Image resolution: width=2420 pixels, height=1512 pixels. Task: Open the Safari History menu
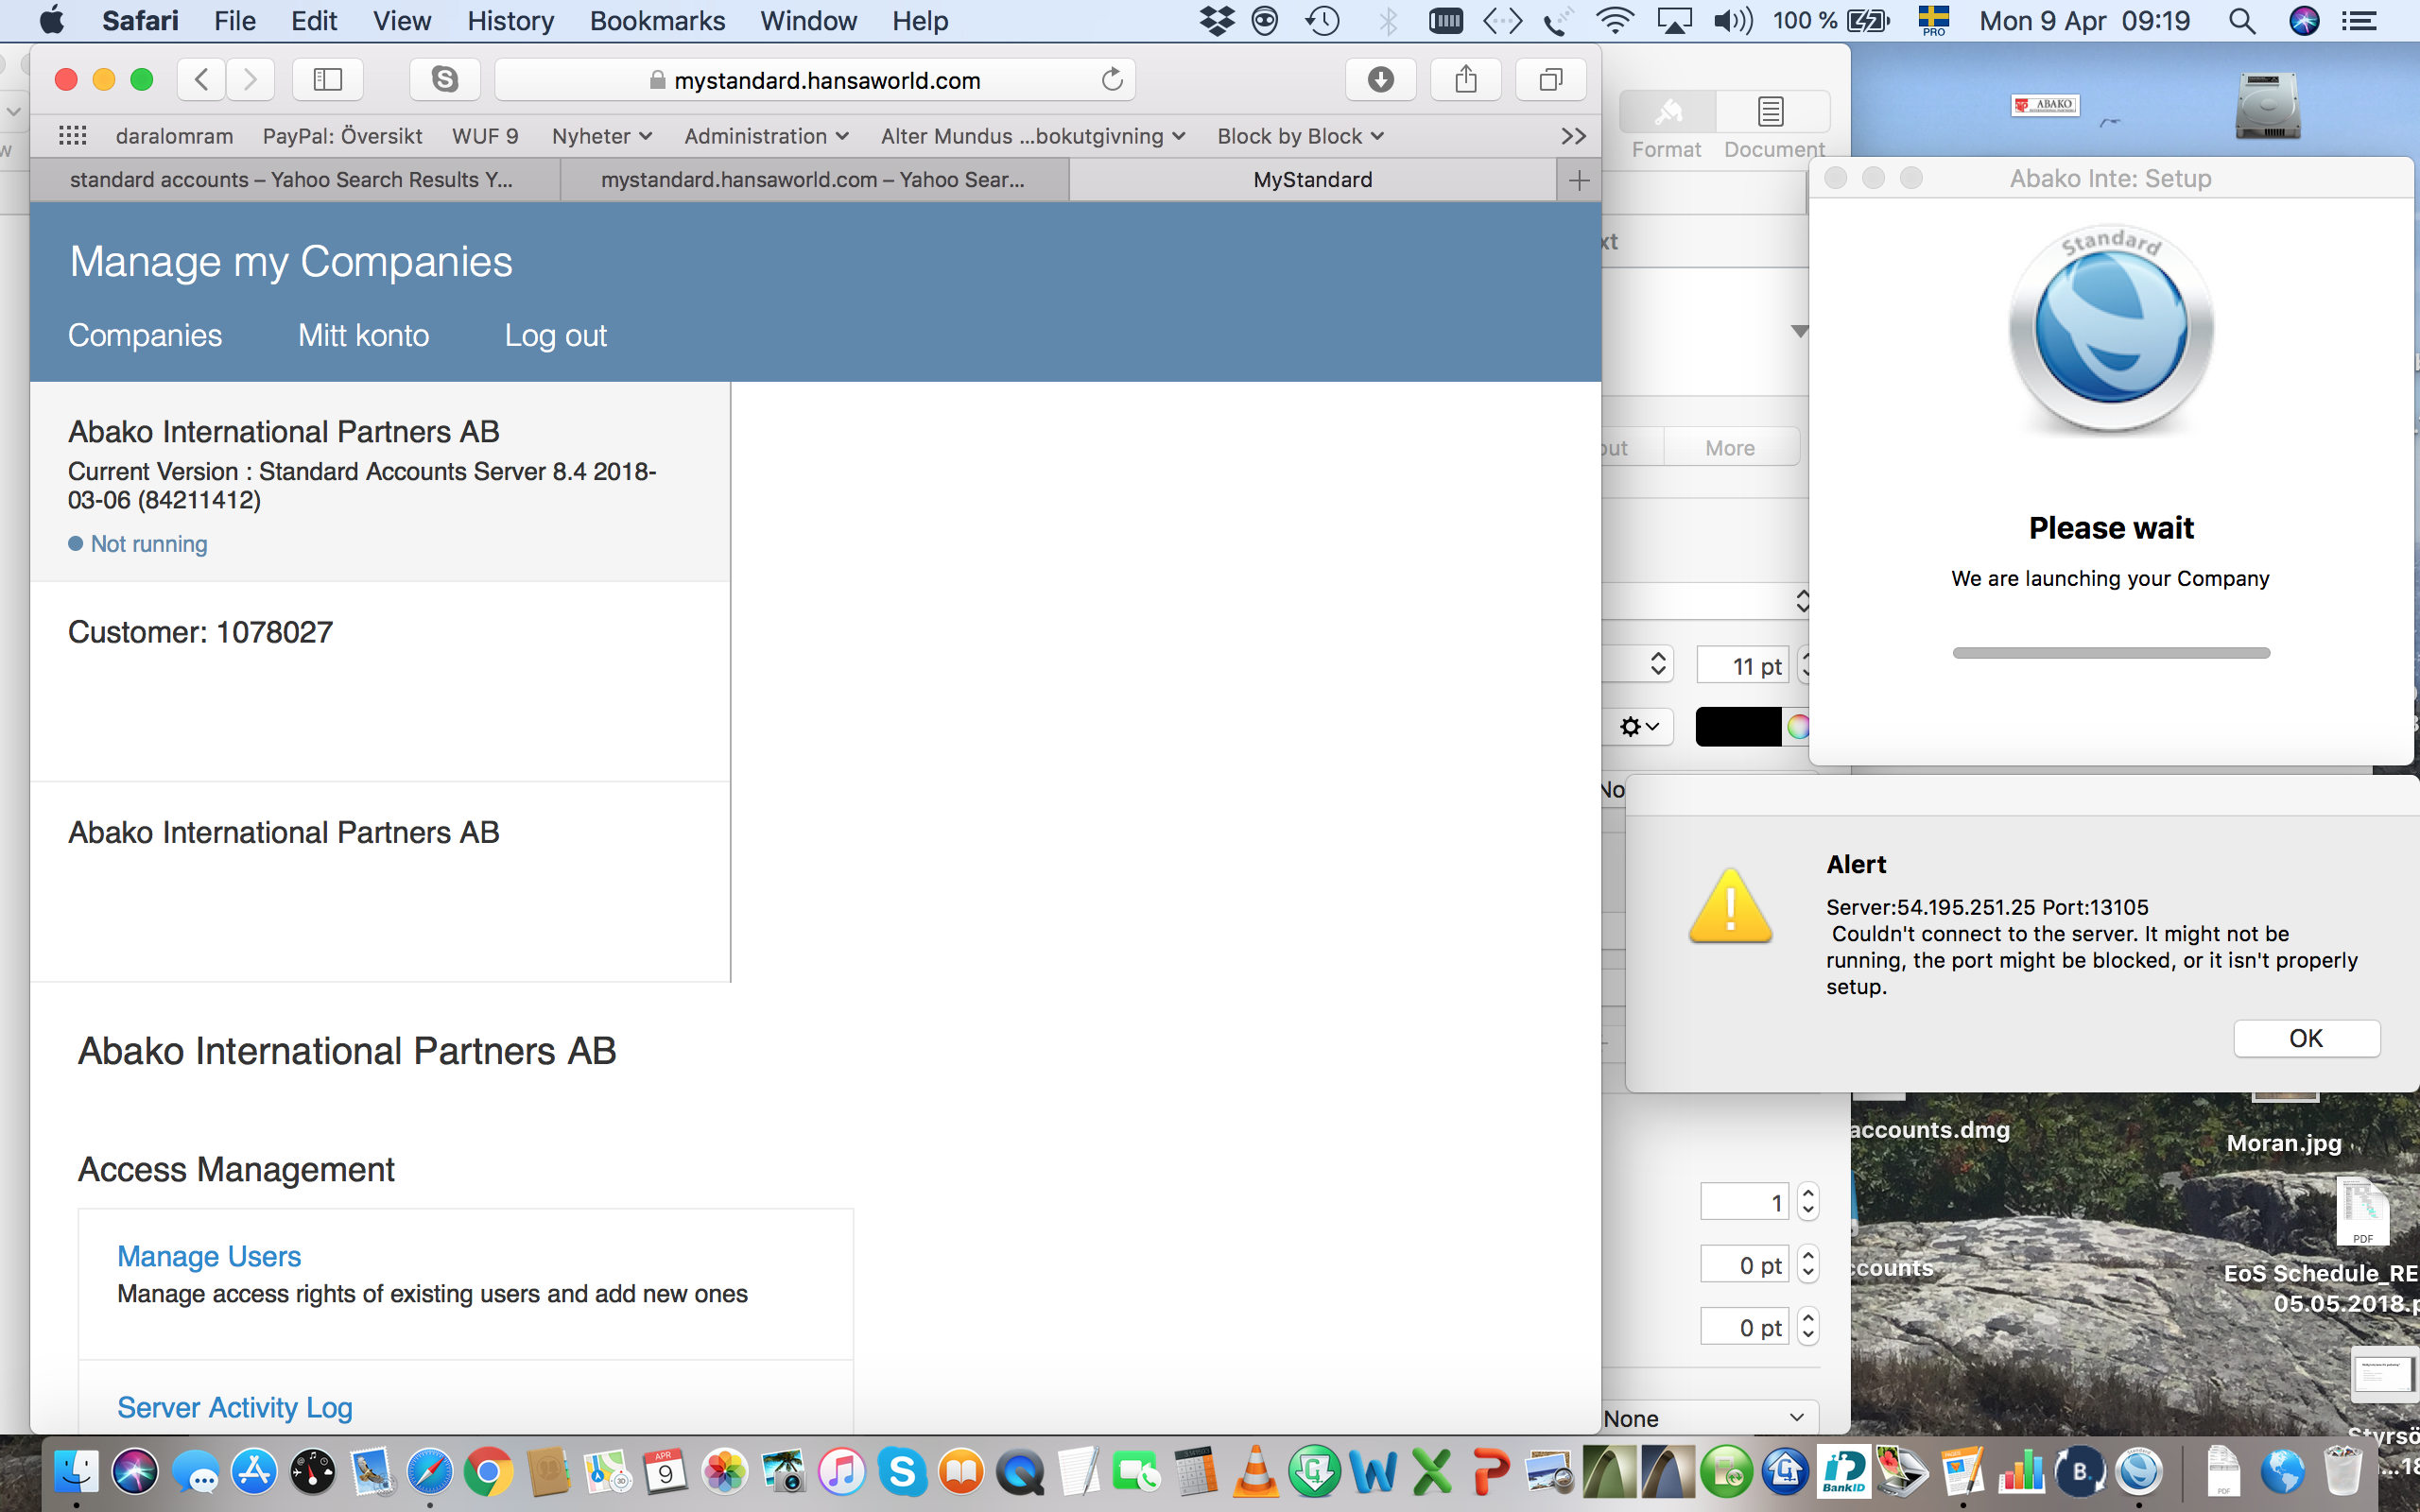[510, 21]
